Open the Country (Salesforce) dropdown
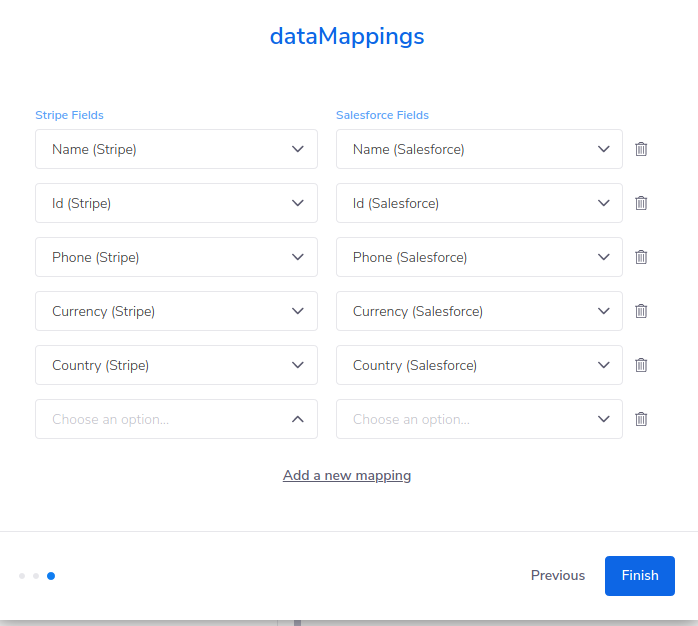The image size is (698, 626). pos(479,365)
